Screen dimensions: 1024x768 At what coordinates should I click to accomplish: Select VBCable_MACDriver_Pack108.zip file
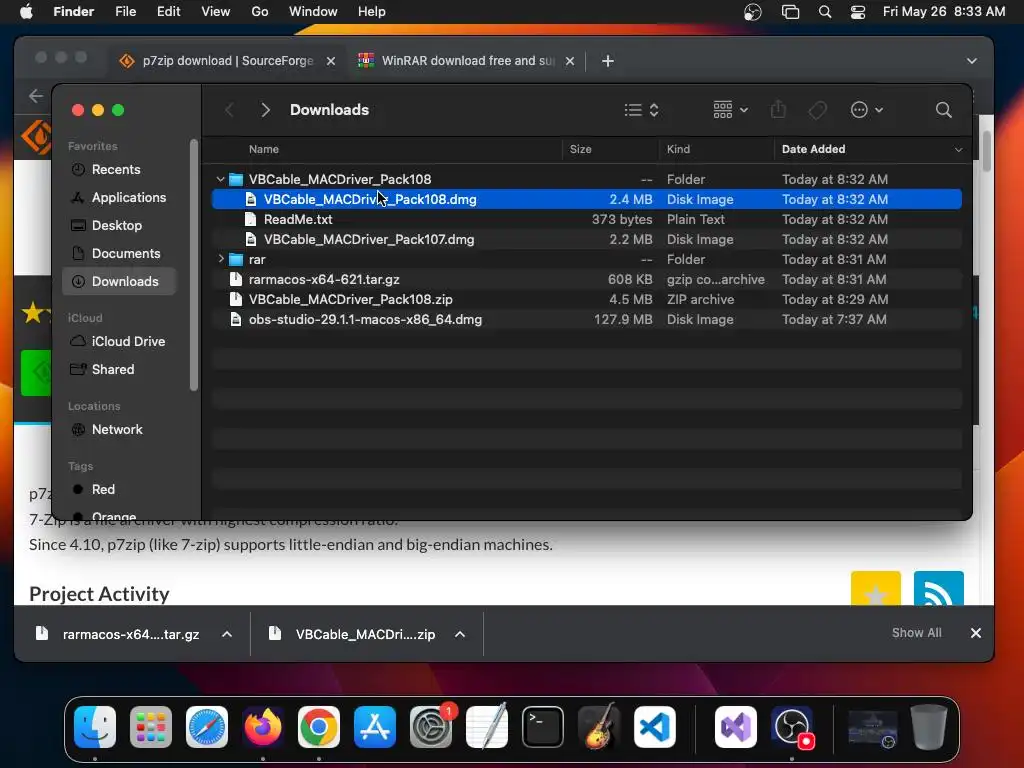click(x=586, y=300)
